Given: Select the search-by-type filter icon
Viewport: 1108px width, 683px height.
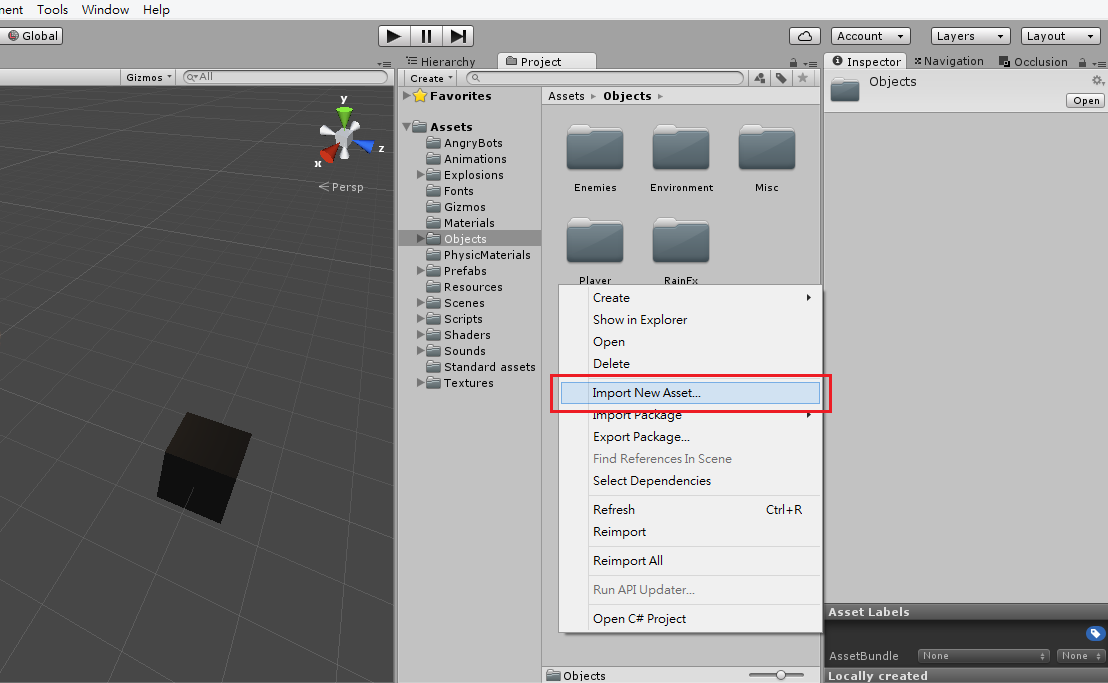Looking at the screenshot, I should pos(759,77).
